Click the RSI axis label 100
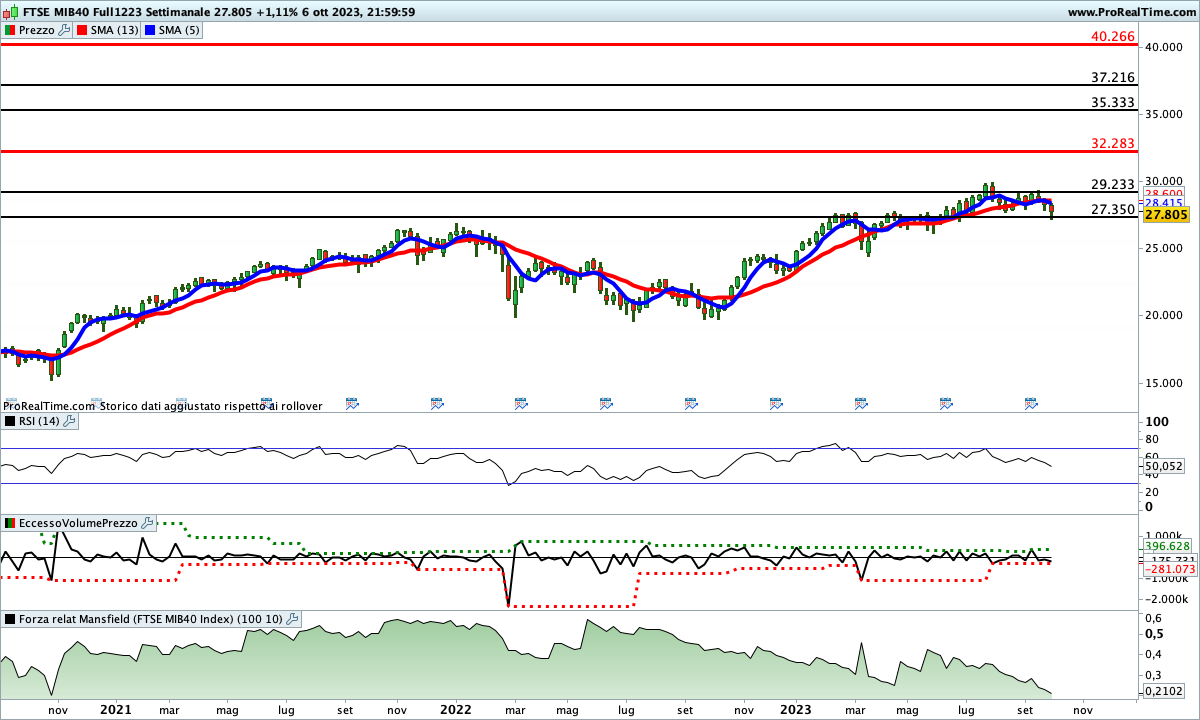Image resolution: width=1200 pixels, height=720 pixels. (x=1157, y=422)
